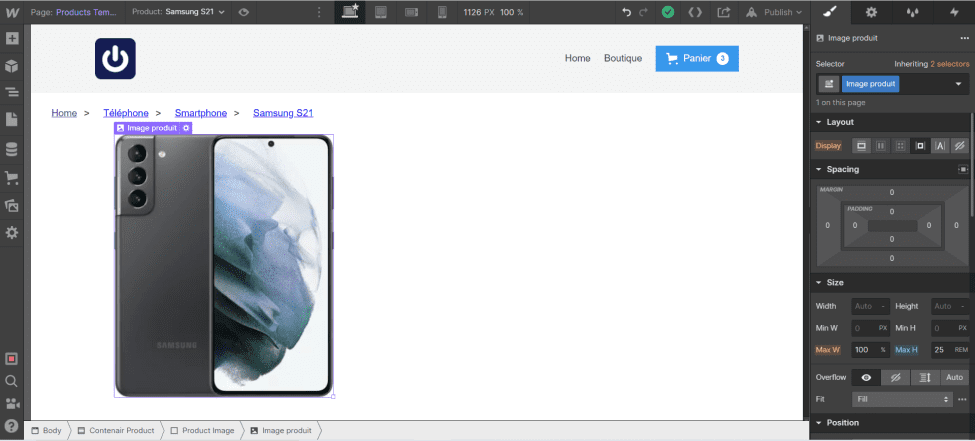
Task: Set overflow to visible
Action: coord(866,377)
